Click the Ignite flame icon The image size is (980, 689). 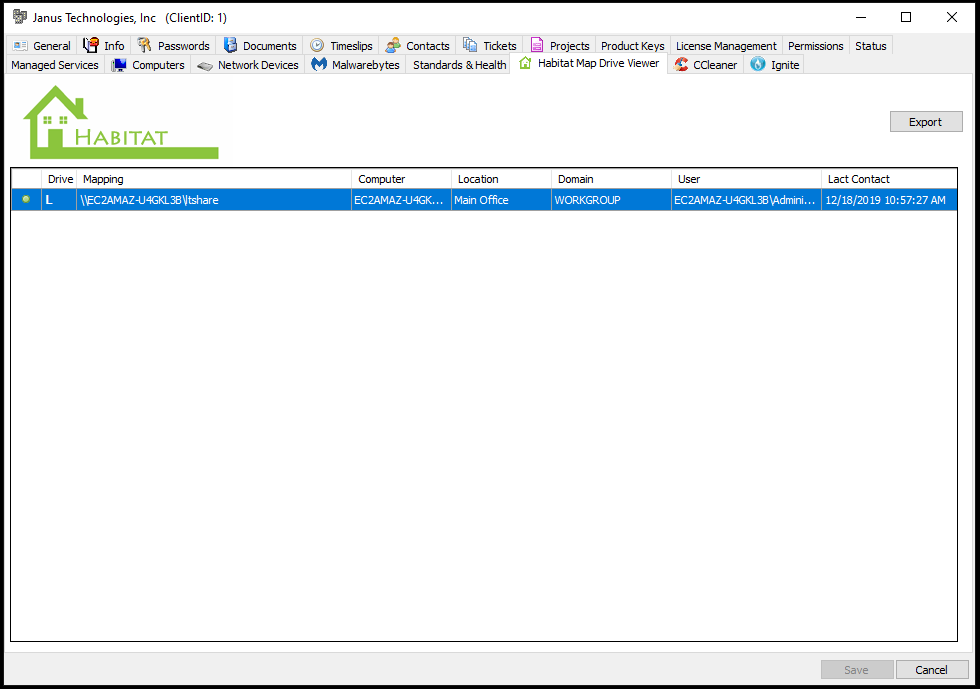tap(758, 65)
